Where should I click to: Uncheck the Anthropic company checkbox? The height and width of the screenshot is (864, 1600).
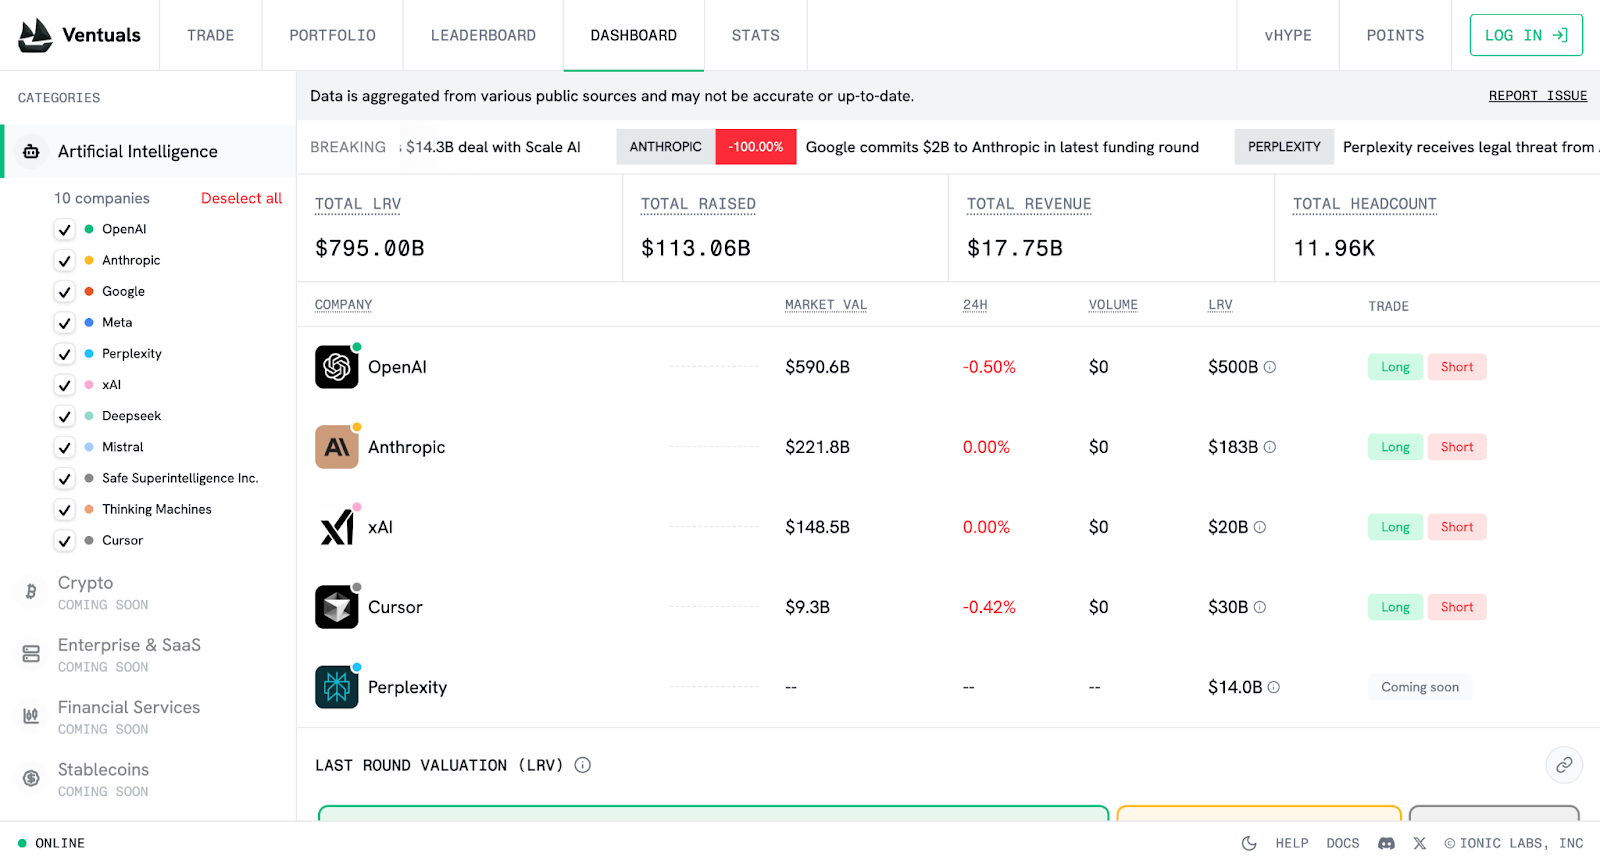pyautogui.click(x=65, y=261)
